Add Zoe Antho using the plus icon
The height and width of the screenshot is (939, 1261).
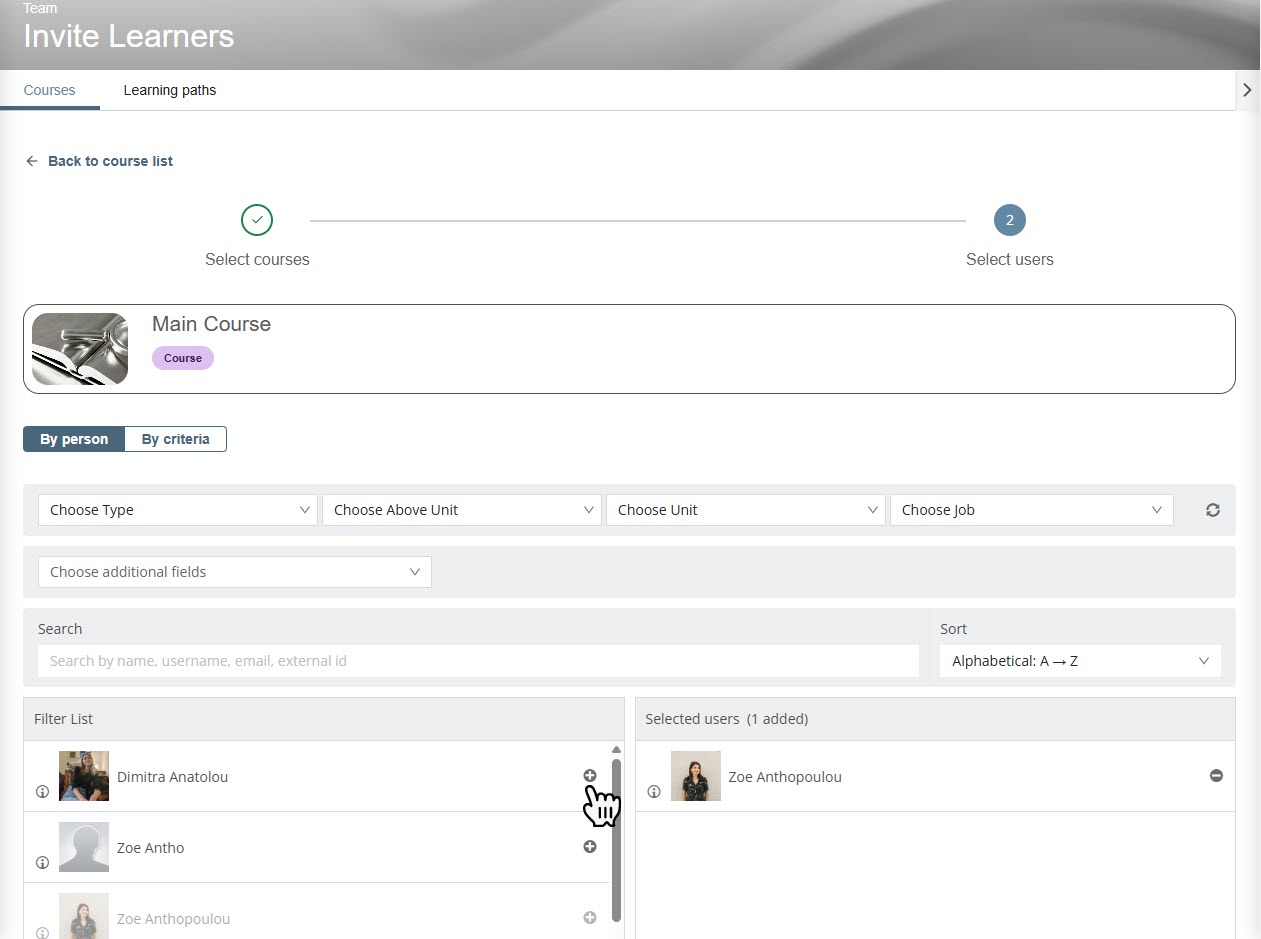pos(589,847)
